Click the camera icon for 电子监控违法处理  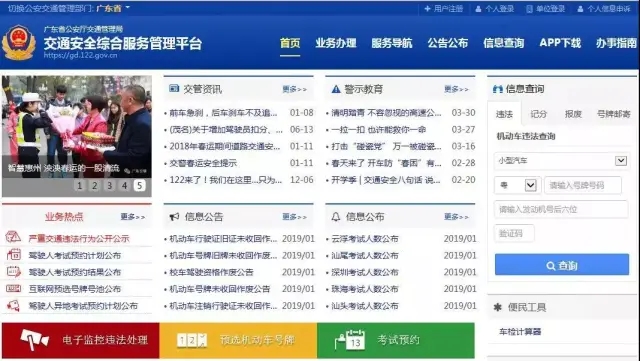[x=34, y=339]
